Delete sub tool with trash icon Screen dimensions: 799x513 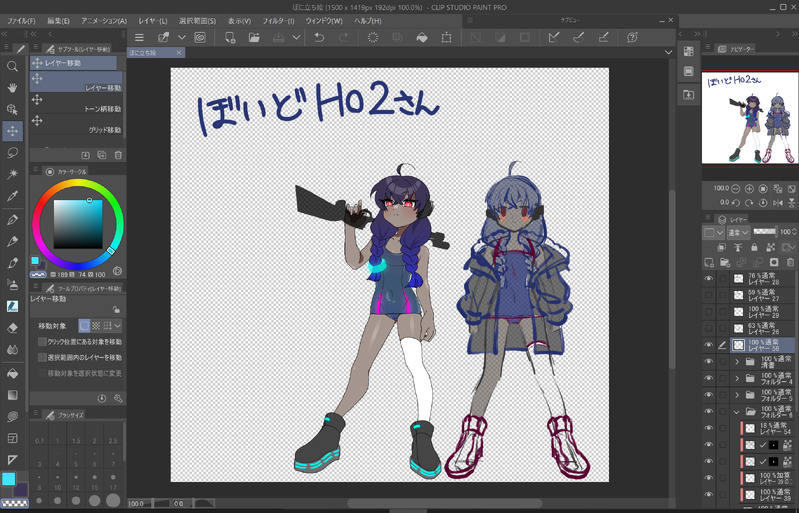click(117, 155)
